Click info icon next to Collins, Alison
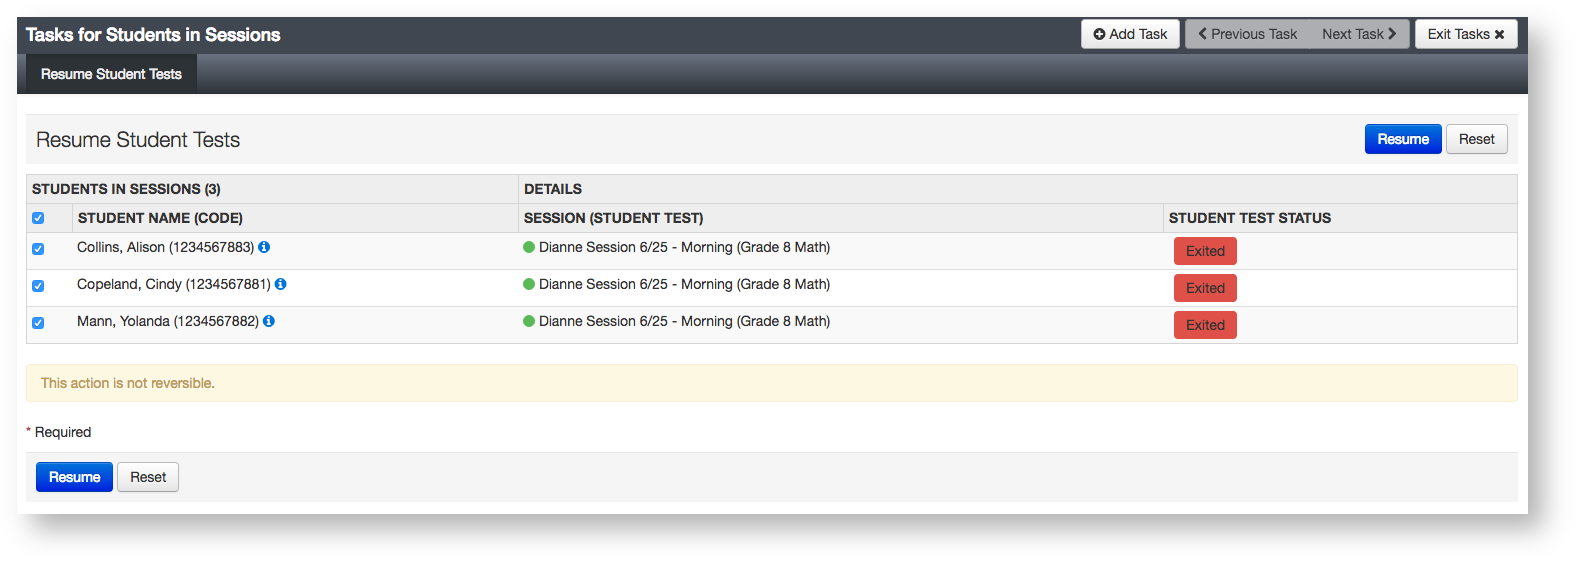Screen dimensions: 1576x562 pos(264,247)
